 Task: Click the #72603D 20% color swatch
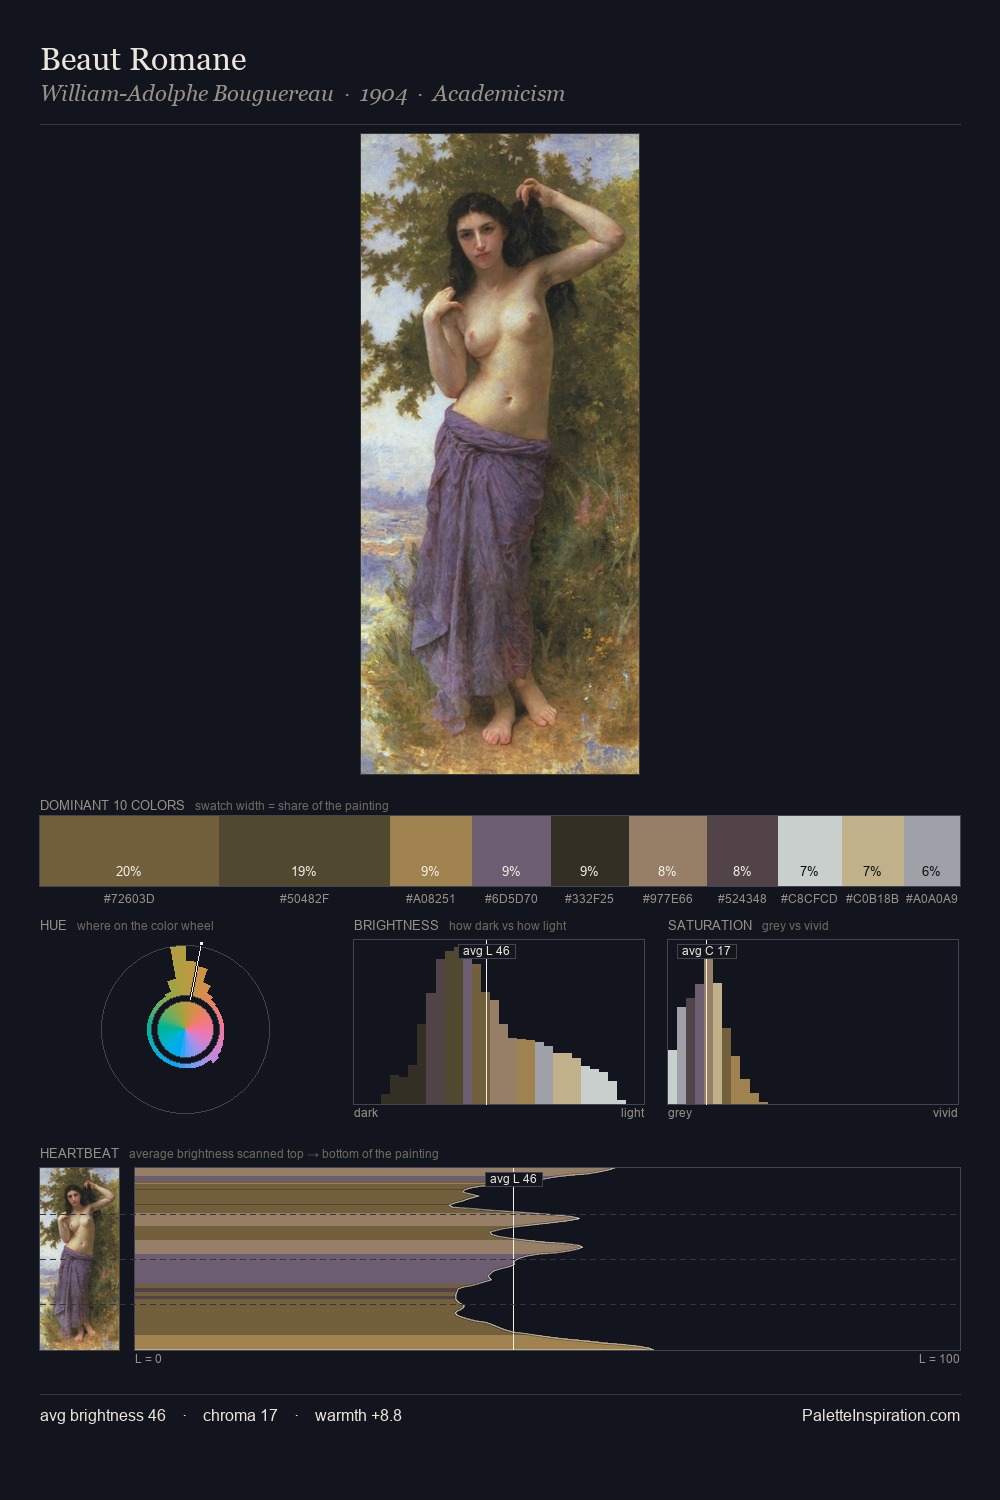click(129, 851)
